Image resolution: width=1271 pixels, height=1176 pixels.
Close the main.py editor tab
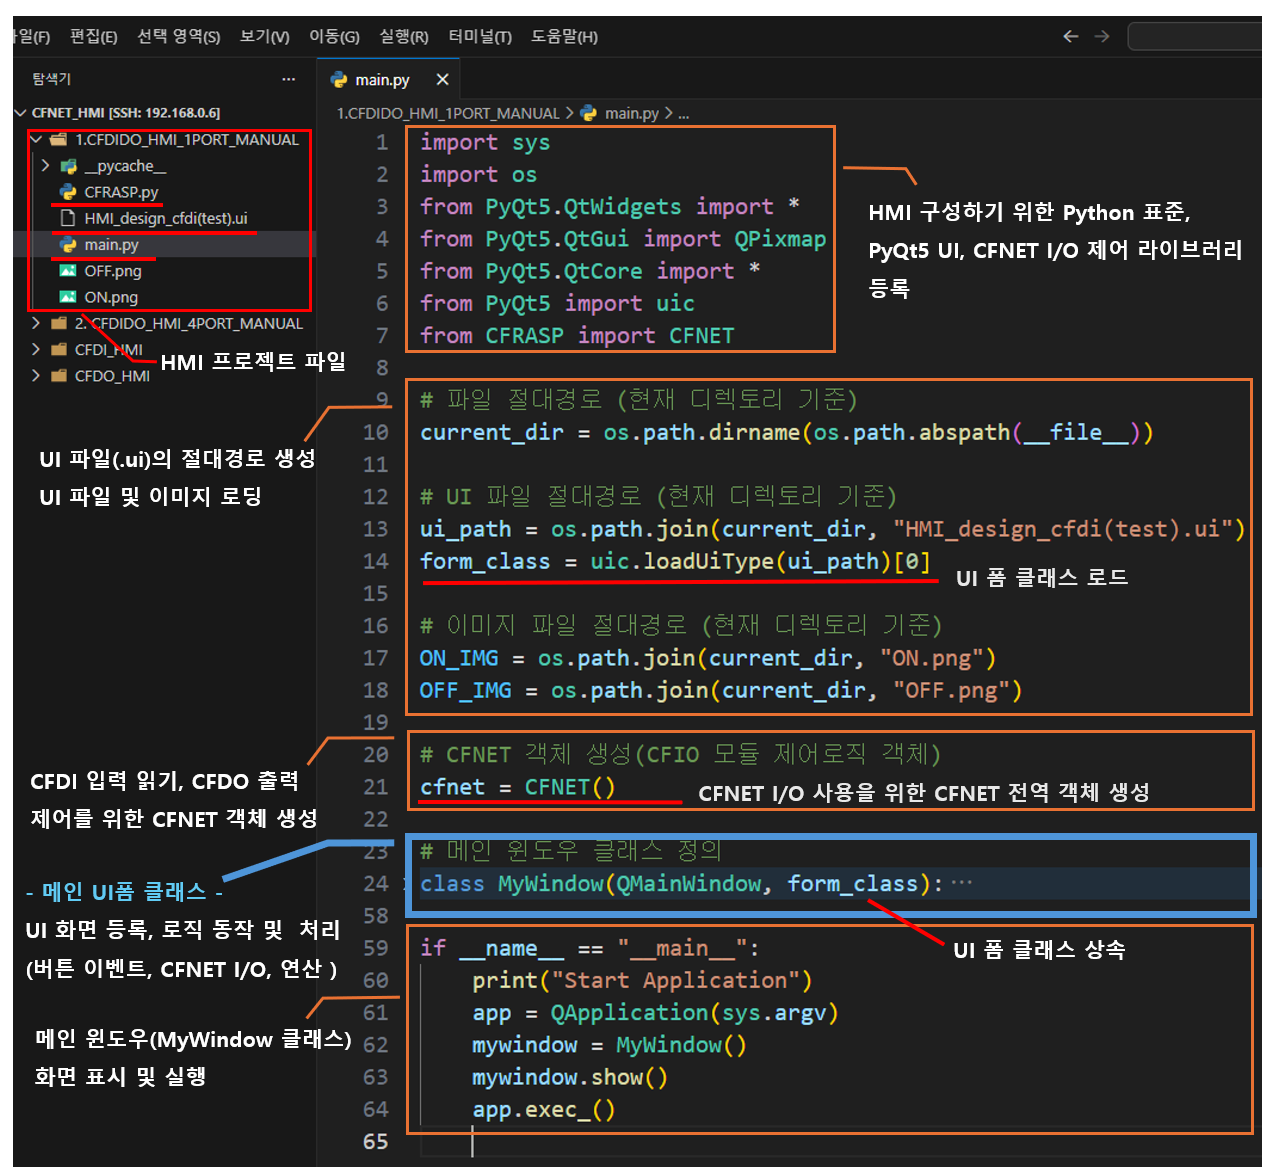click(x=442, y=79)
